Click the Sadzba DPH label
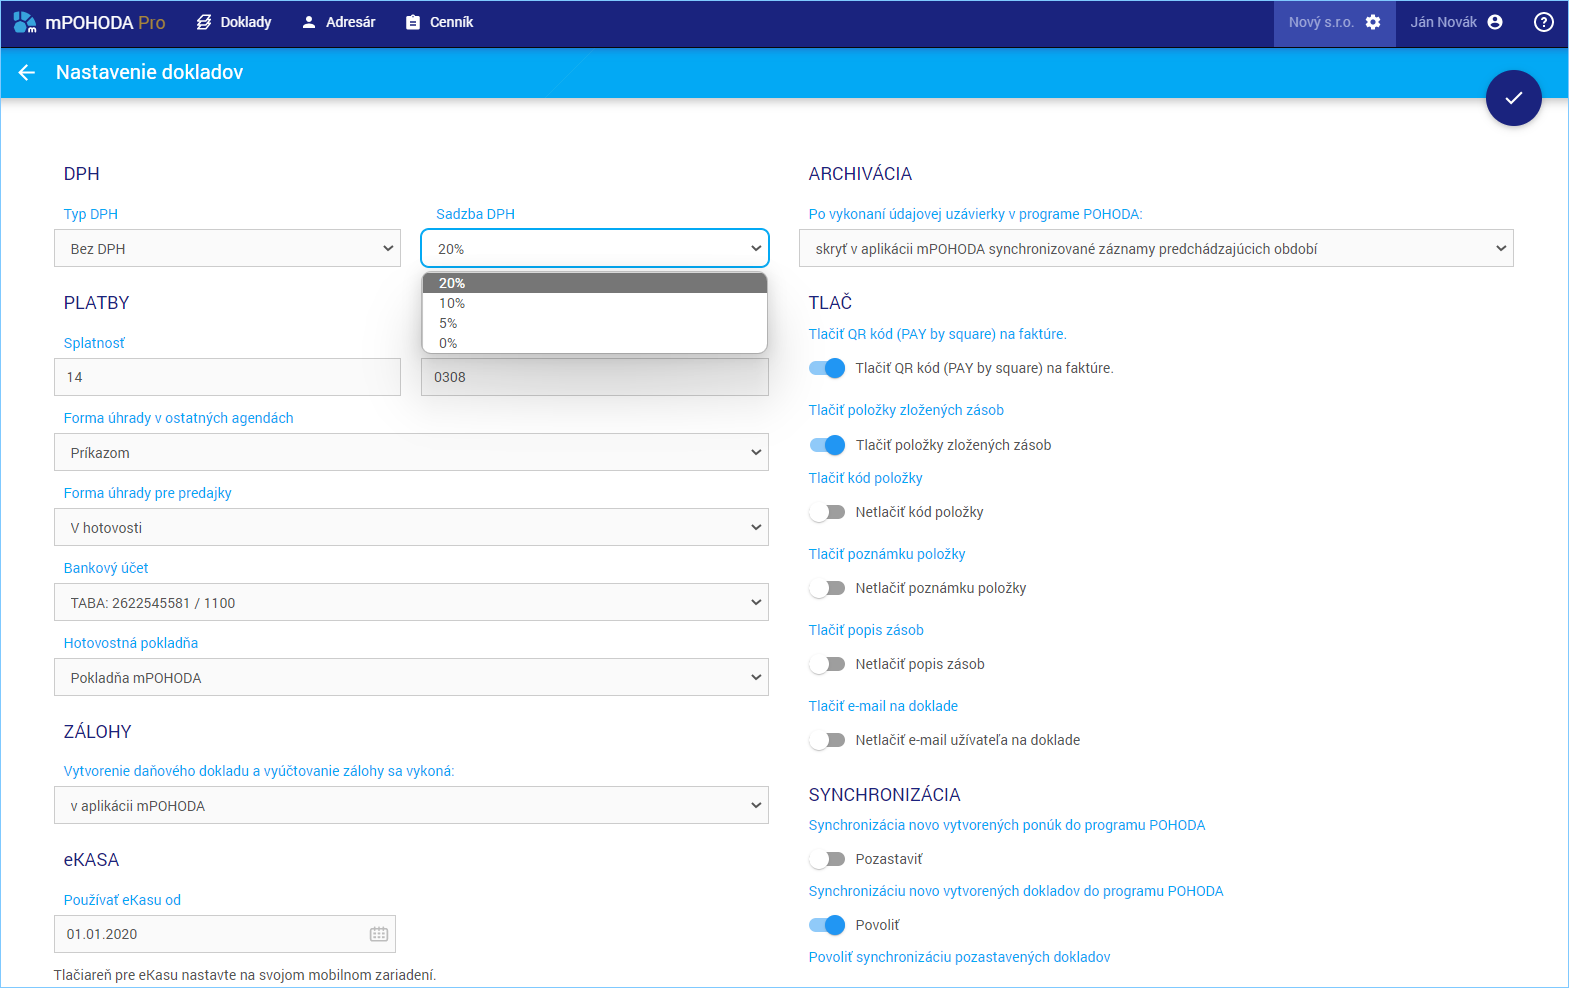 pyautogui.click(x=475, y=214)
